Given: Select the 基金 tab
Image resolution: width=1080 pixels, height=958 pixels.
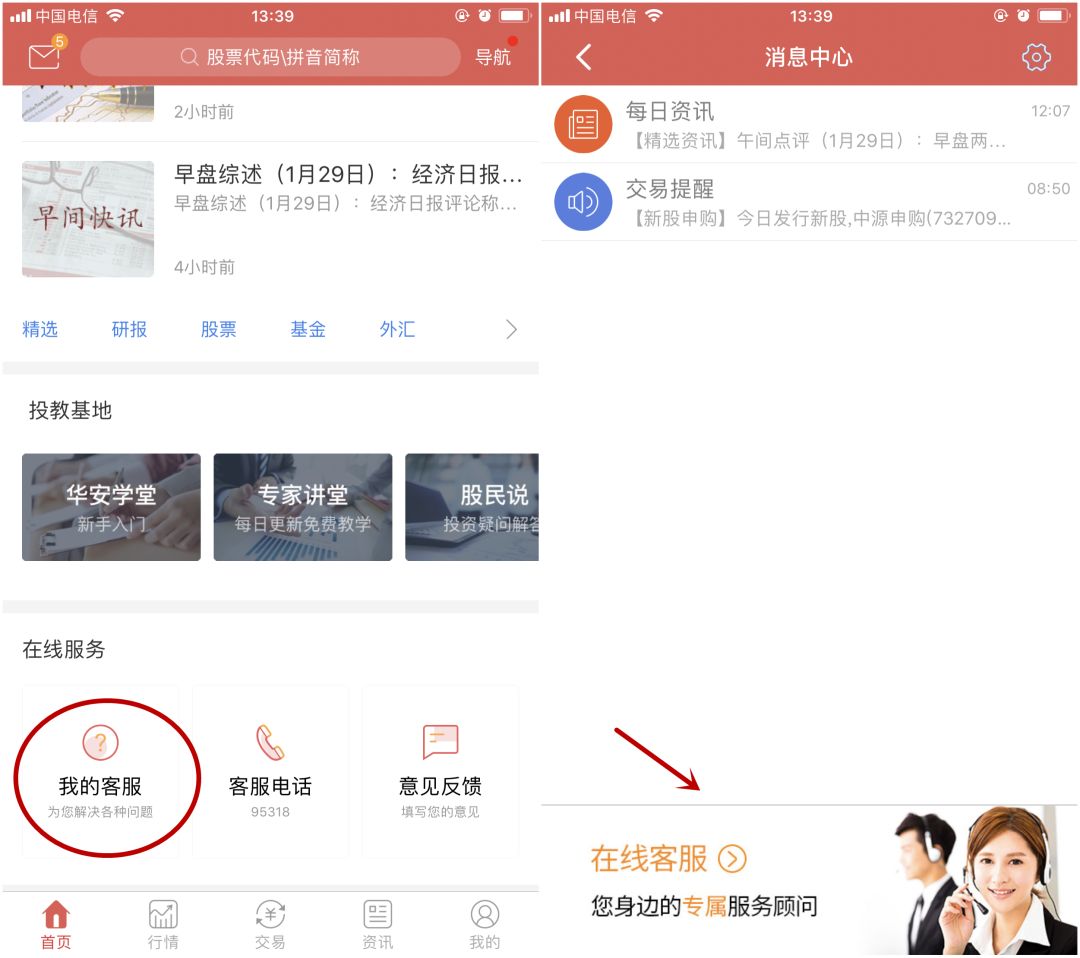Looking at the screenshot, I should coord(308,329).
